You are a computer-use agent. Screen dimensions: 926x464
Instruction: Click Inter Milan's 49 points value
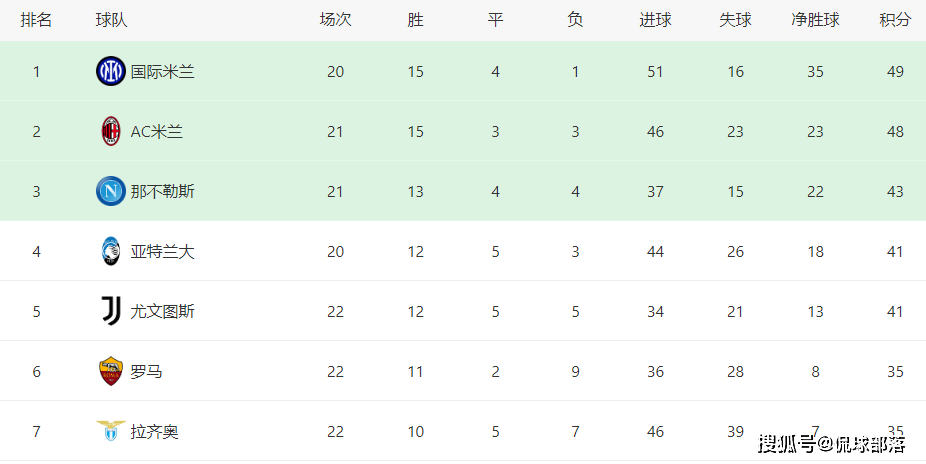coord(895,72)
